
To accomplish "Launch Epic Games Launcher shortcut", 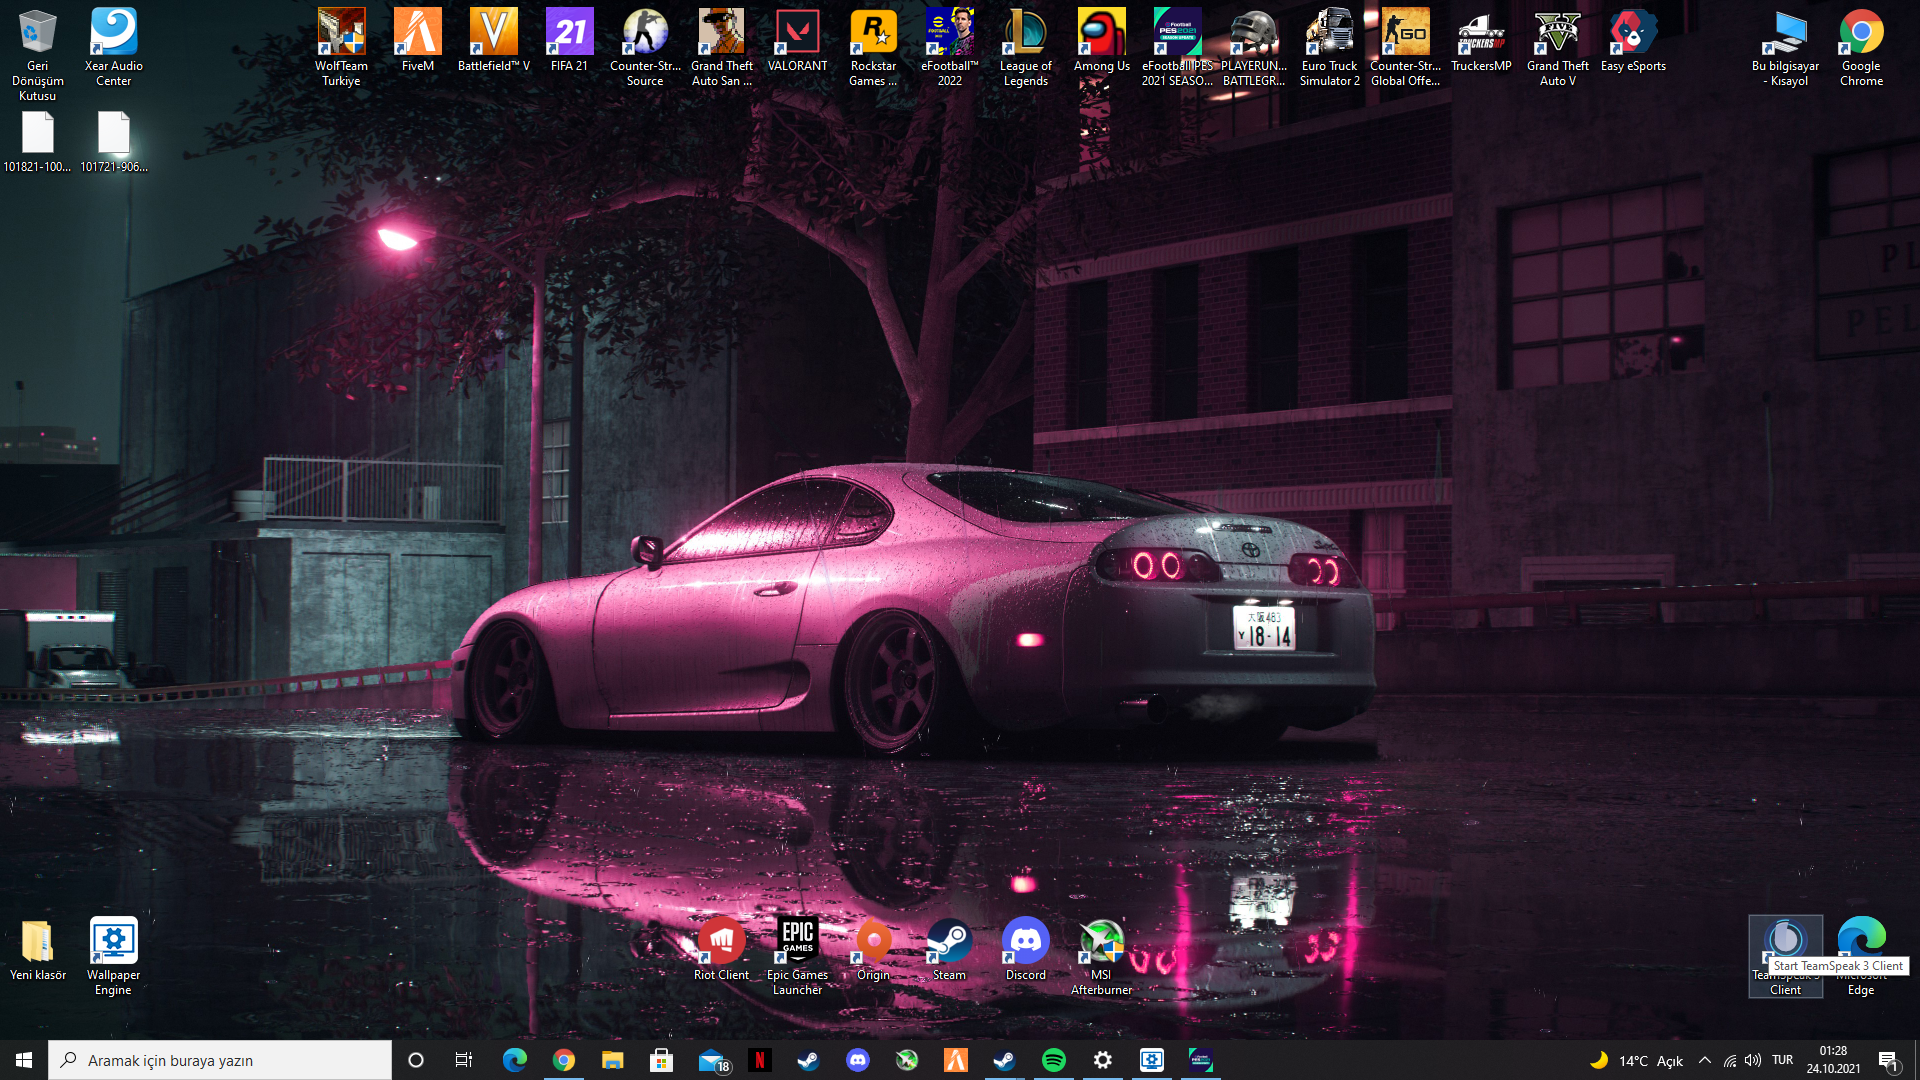I will [x=797, y=956].
